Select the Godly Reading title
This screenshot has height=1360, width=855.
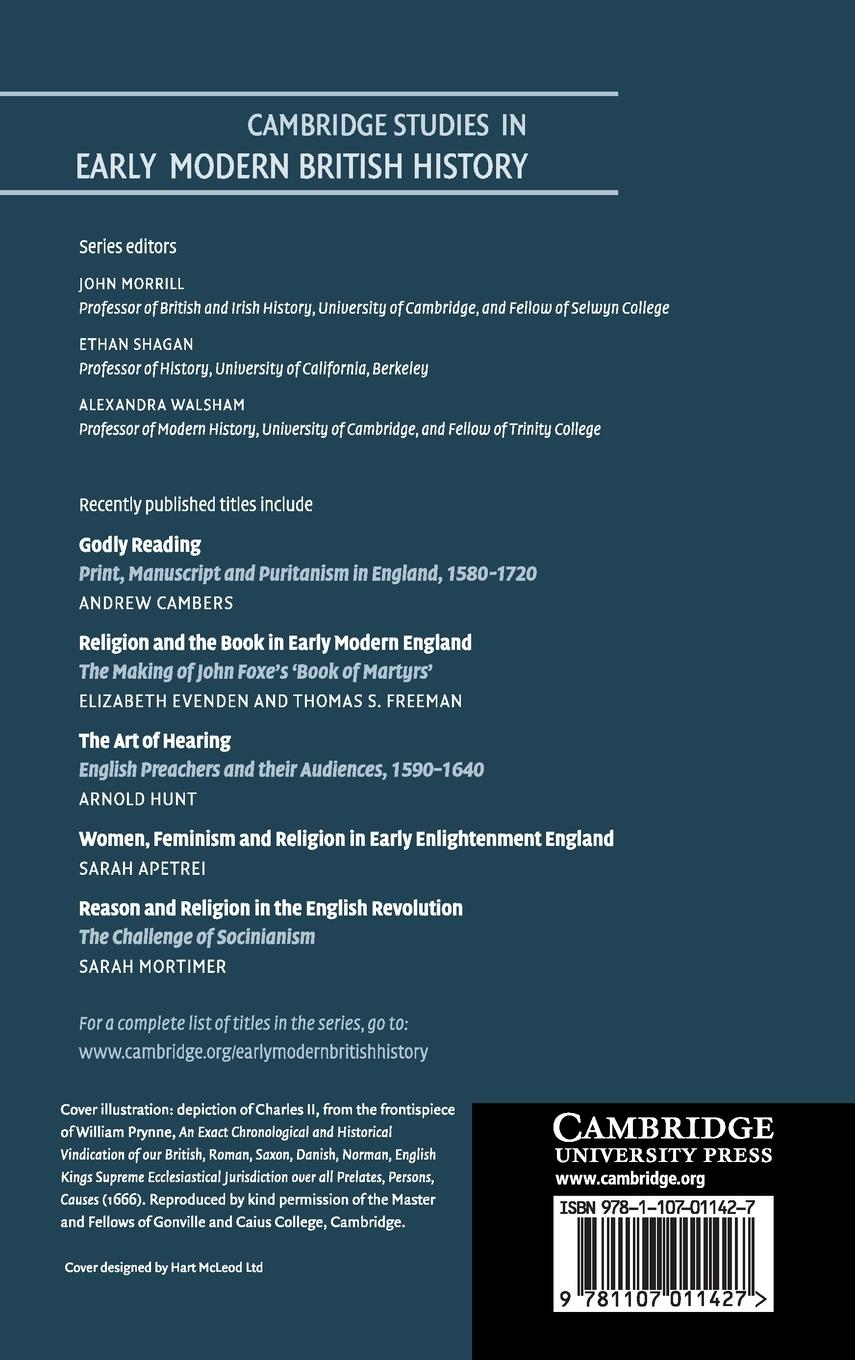point(140,545)
